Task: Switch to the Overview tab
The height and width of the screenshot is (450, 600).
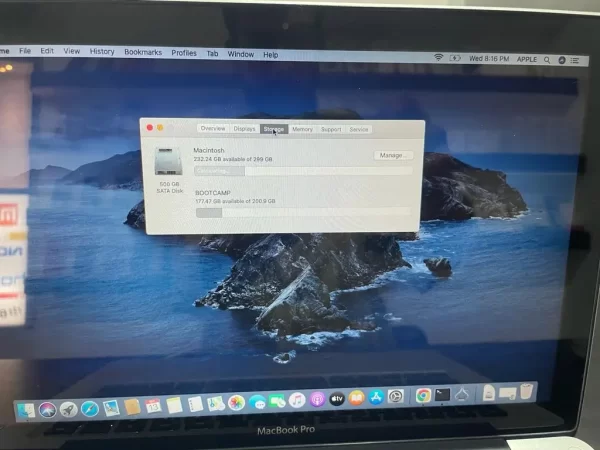Action: point(213,129)
